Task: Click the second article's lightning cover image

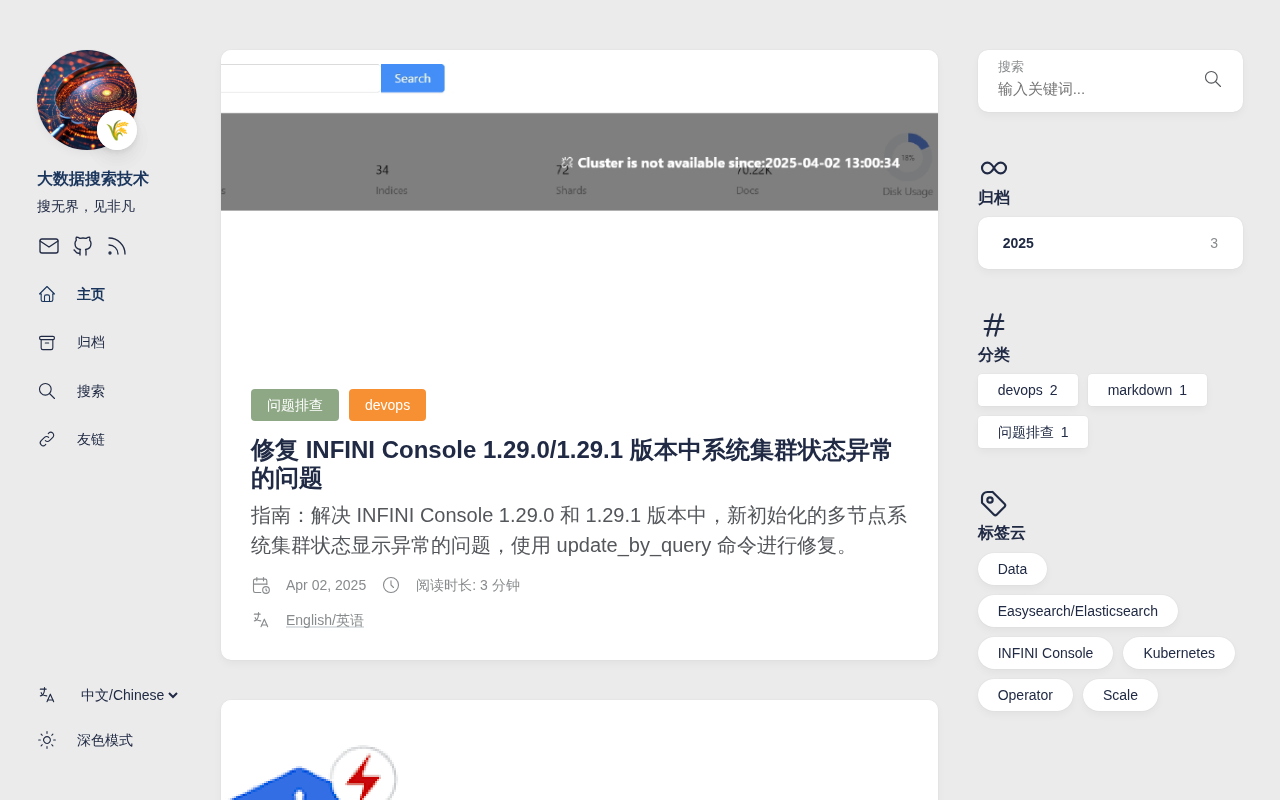Action: pyautogui.click(x=579, y=750)
